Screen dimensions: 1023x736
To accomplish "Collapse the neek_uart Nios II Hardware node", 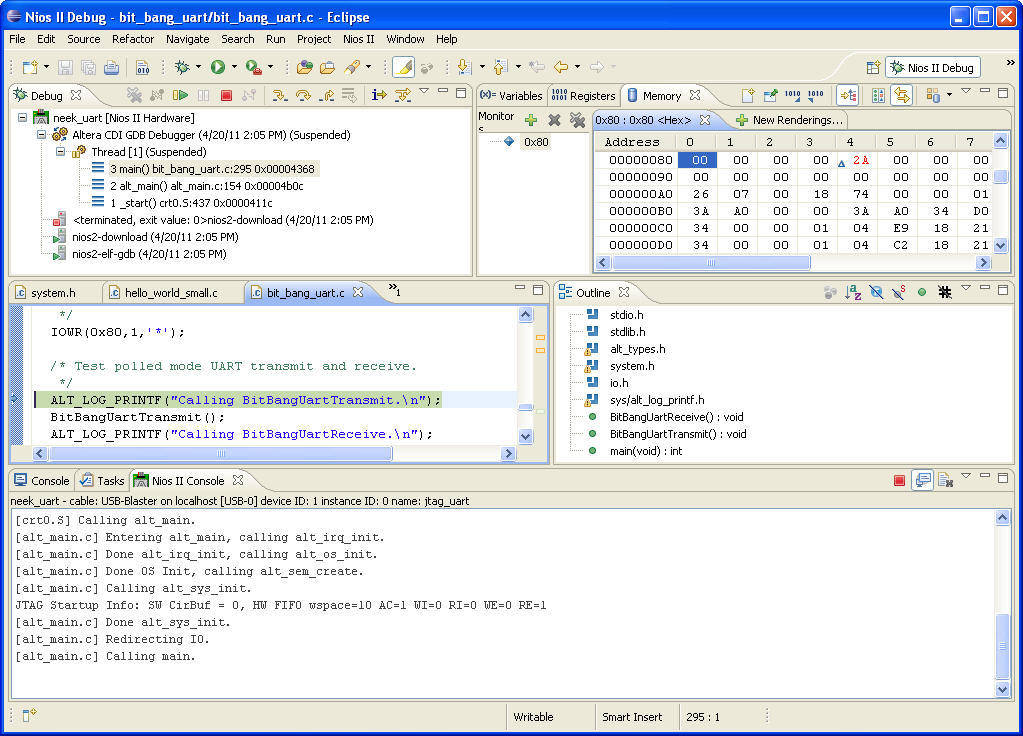I will click(x=23, y=118).
